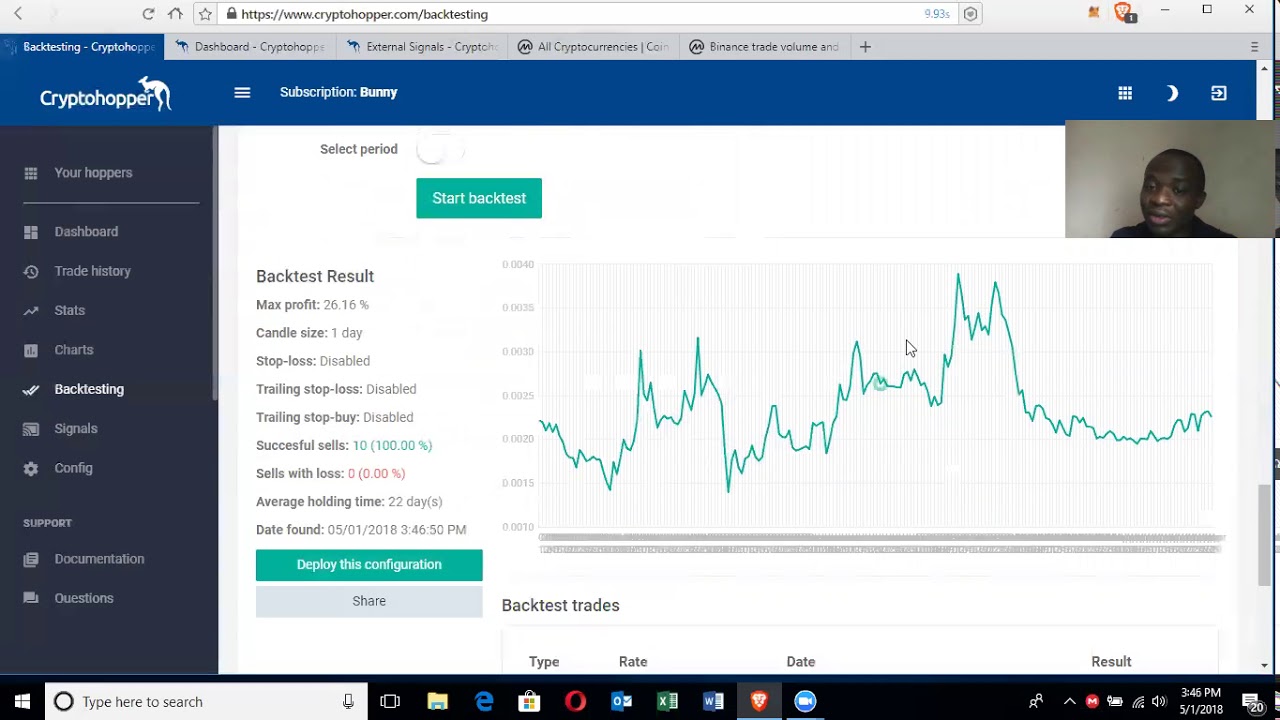This screenshot has width=1280, height=720.
Task: Click the logout icon in header
Action: (x=1218, y=93)
